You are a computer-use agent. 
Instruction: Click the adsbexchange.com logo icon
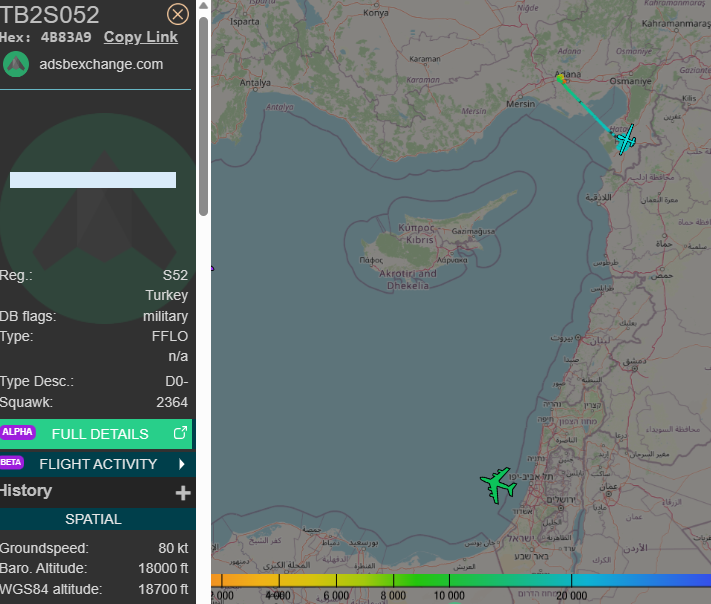(16, 64)
